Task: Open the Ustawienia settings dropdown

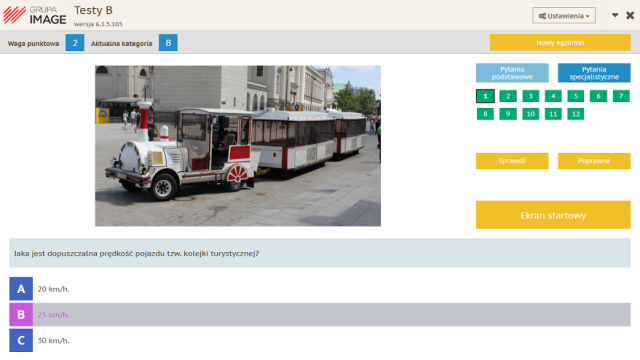Action: [x=564, y=16]
